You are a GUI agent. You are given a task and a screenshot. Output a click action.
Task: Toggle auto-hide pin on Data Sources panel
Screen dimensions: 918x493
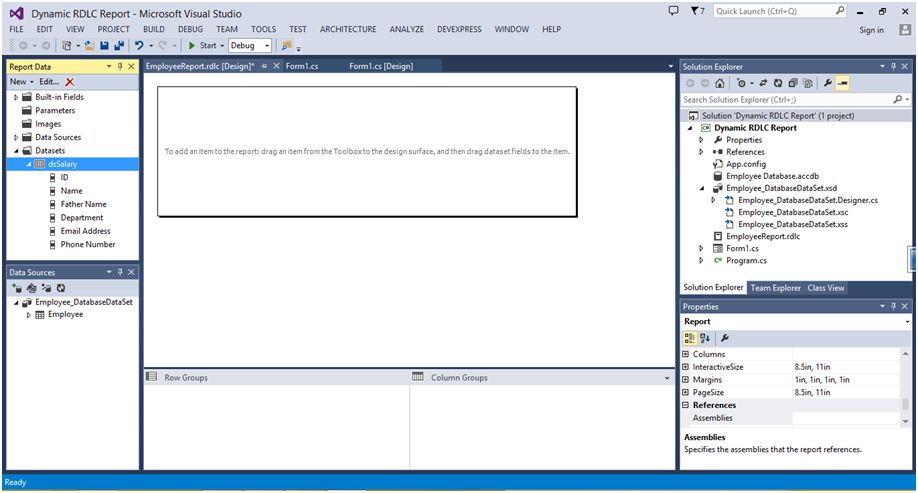pyautogui.click(x=120, y=272)
